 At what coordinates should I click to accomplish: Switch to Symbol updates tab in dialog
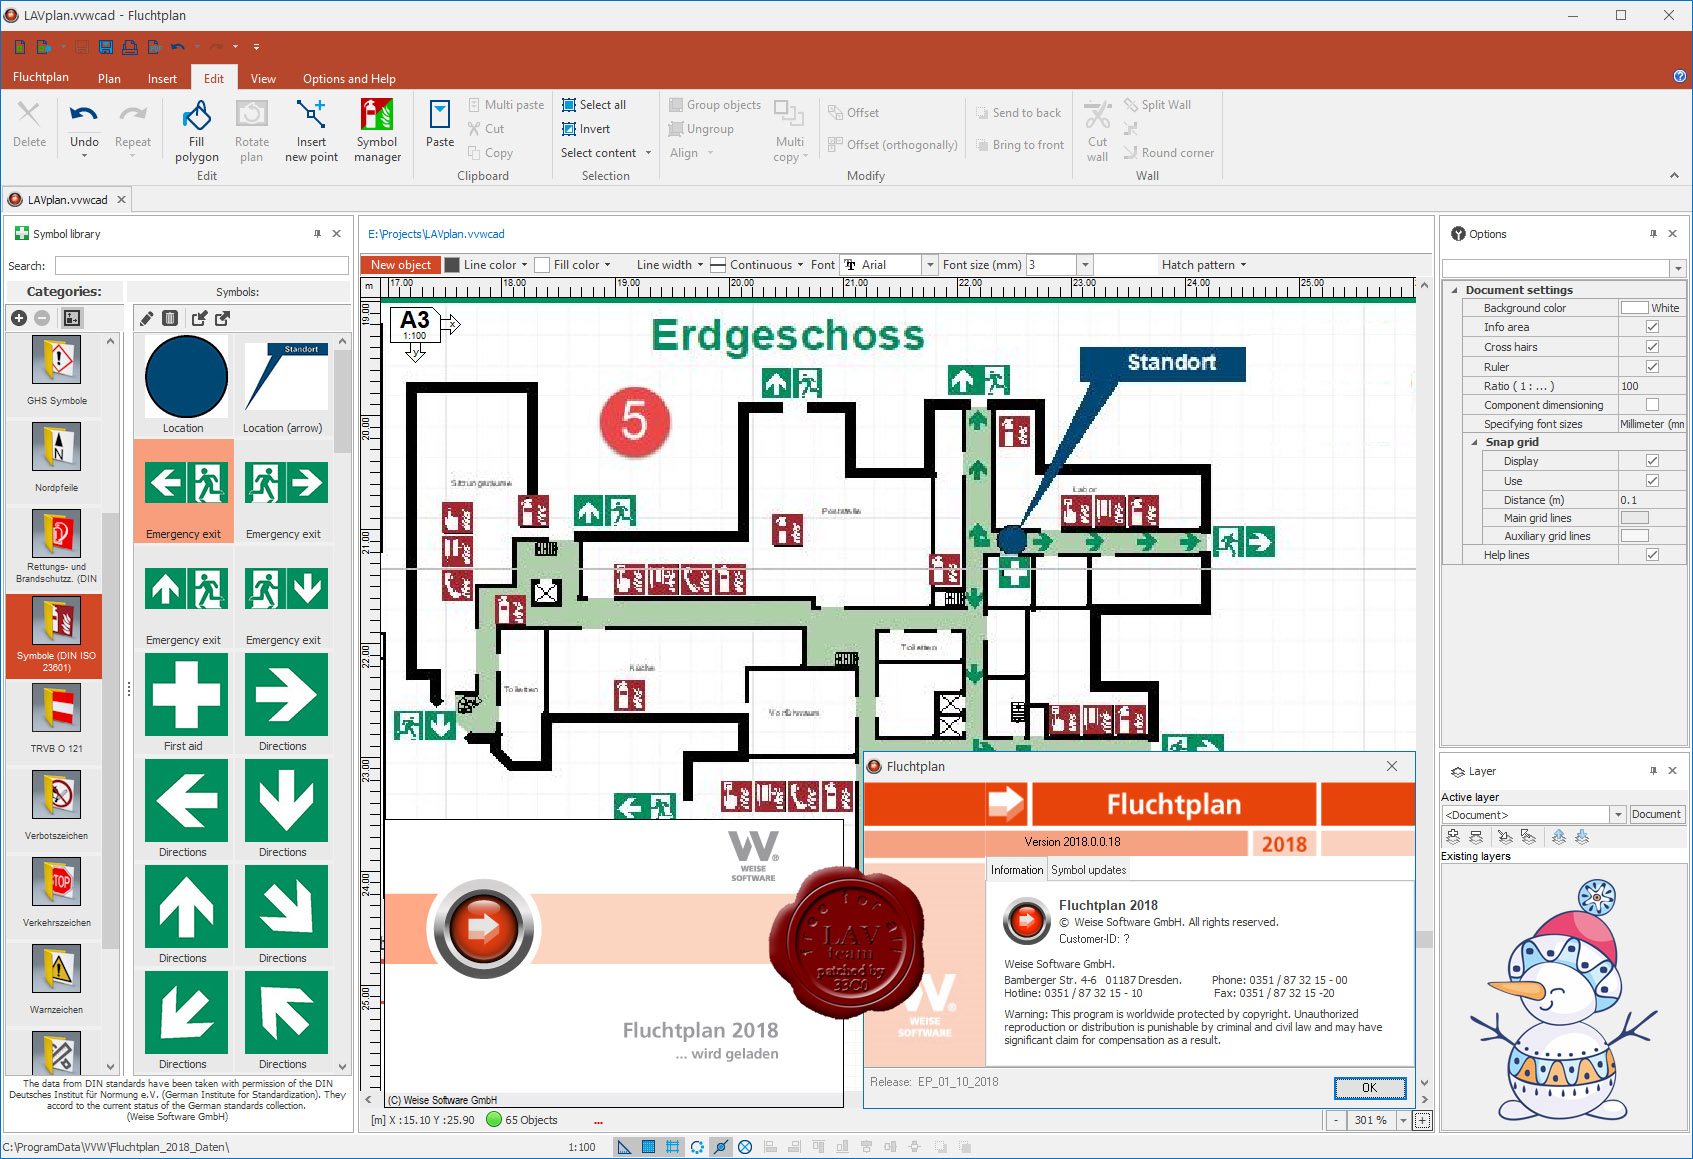click(1088, 870)
